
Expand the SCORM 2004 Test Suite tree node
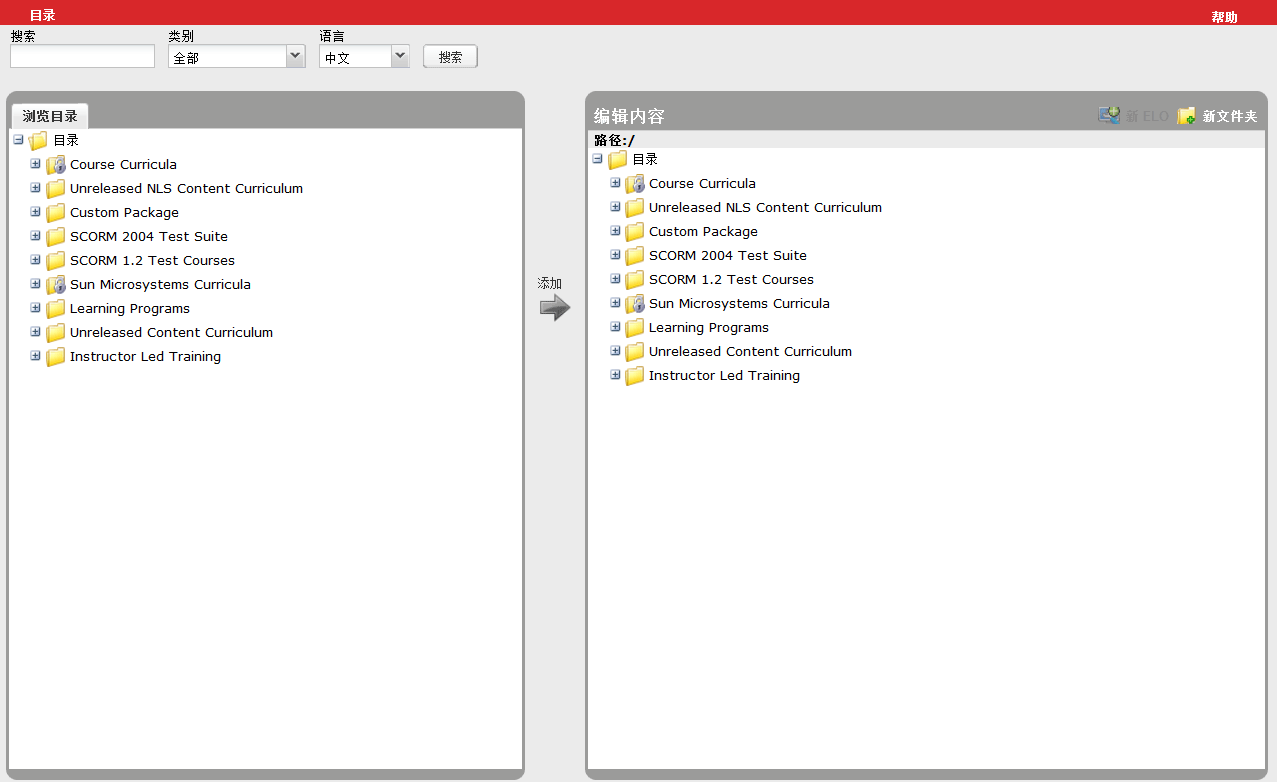(x=35, y=236)
